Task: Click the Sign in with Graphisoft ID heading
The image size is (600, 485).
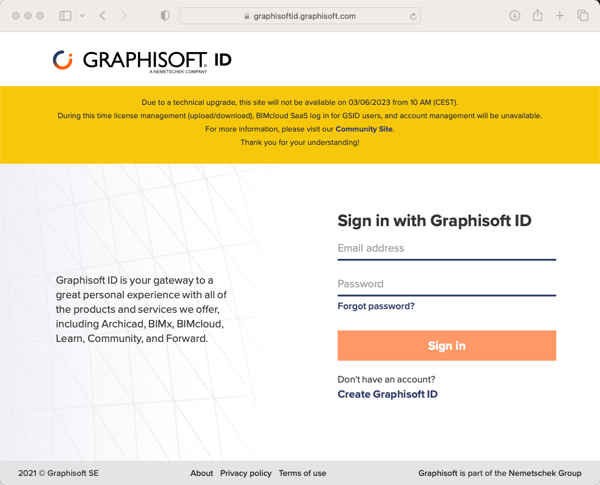Action: tap(434, 221)
